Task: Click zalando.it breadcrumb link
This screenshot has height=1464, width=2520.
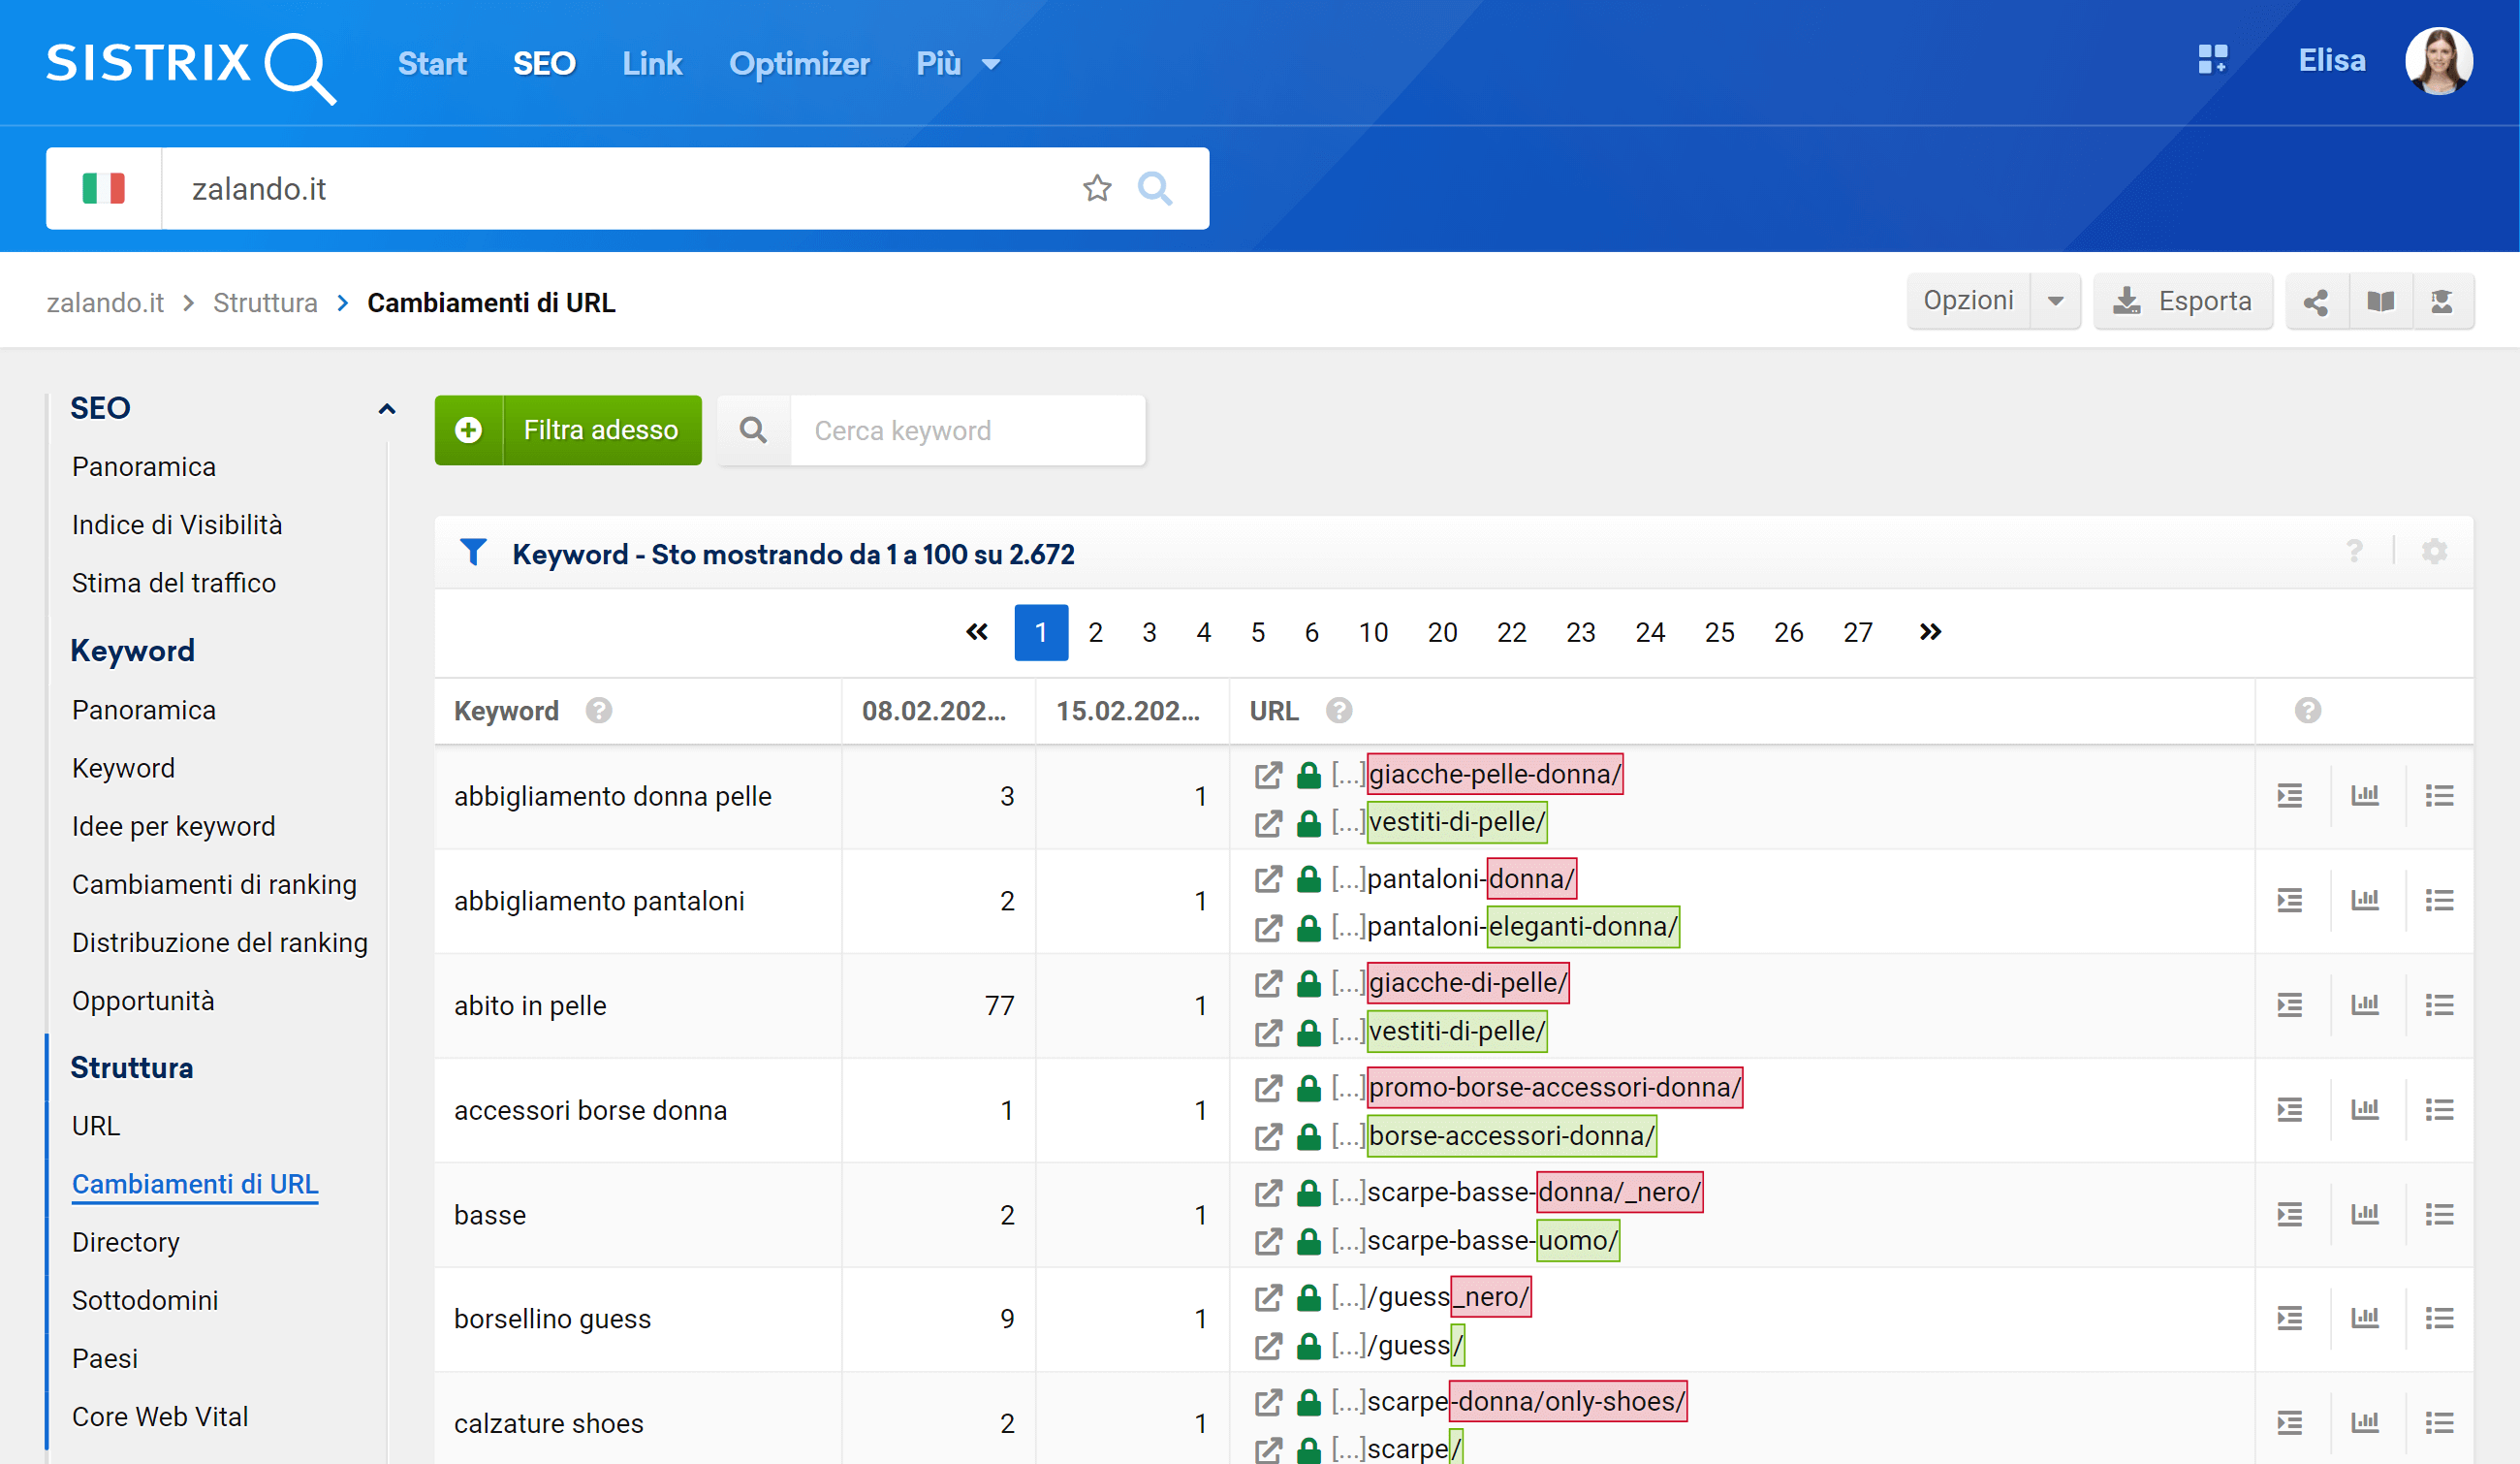Action: coord(105,303)
